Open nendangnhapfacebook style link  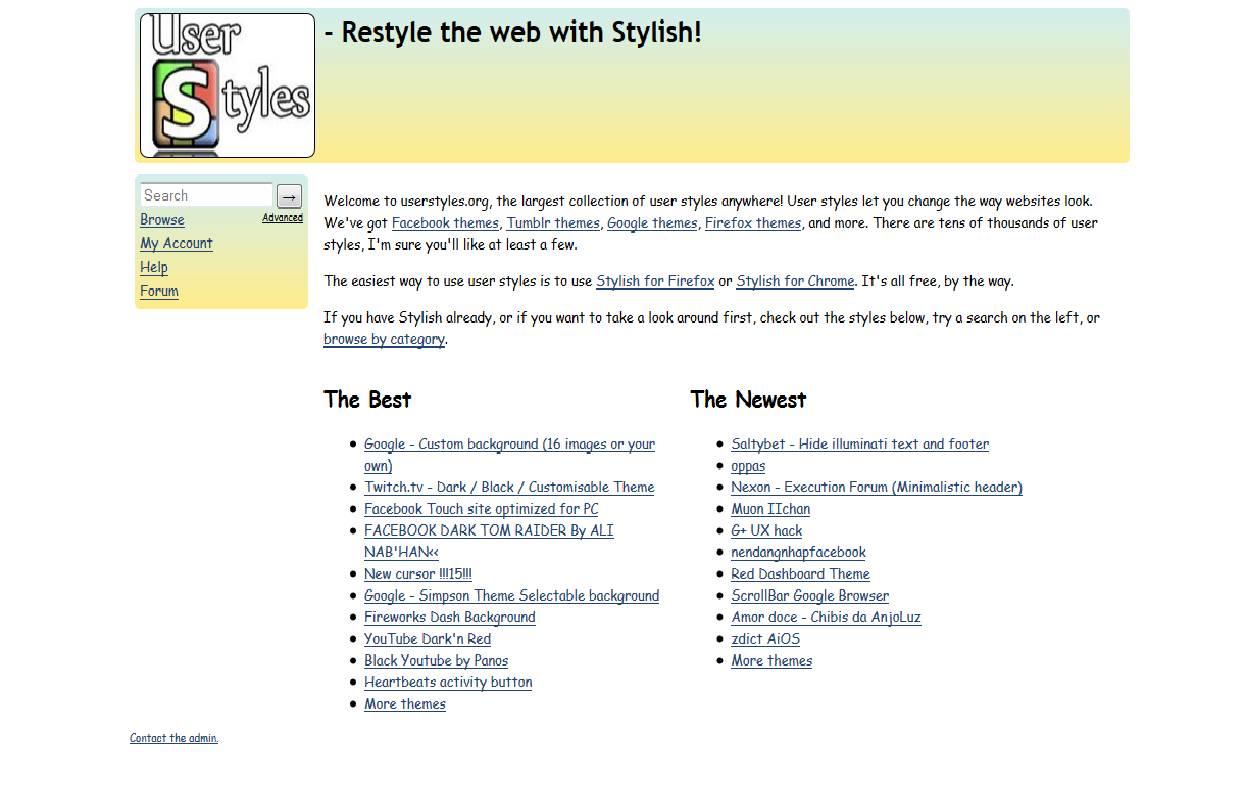tap(798, 552)
